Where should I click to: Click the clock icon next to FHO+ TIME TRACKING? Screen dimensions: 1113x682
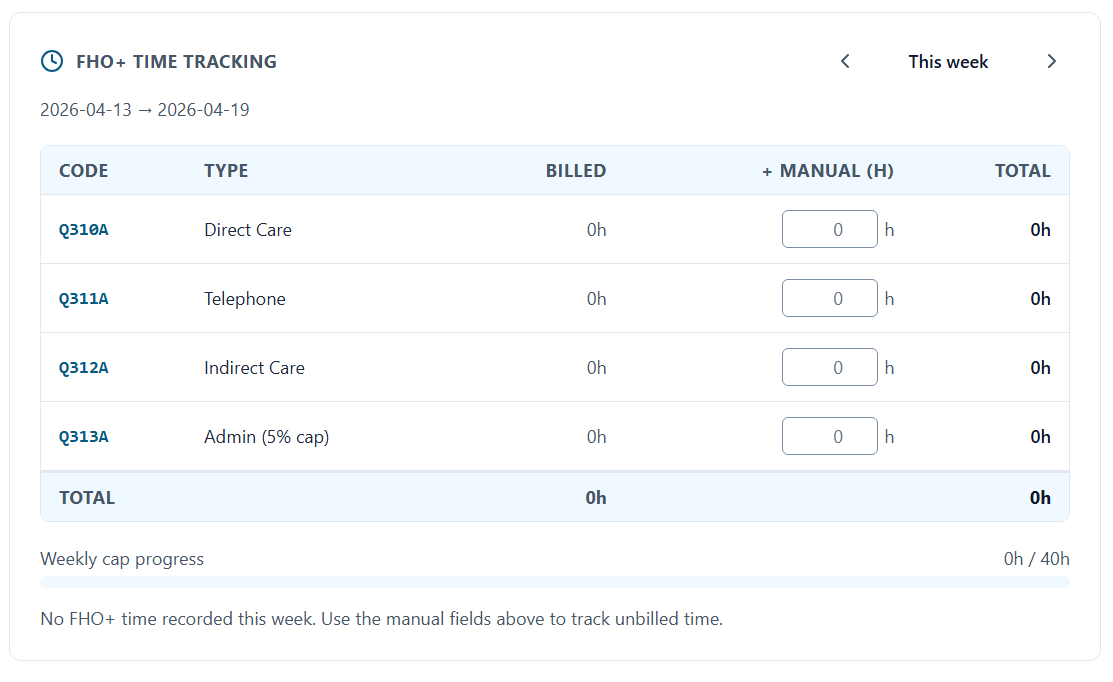[x=52, y=61]
